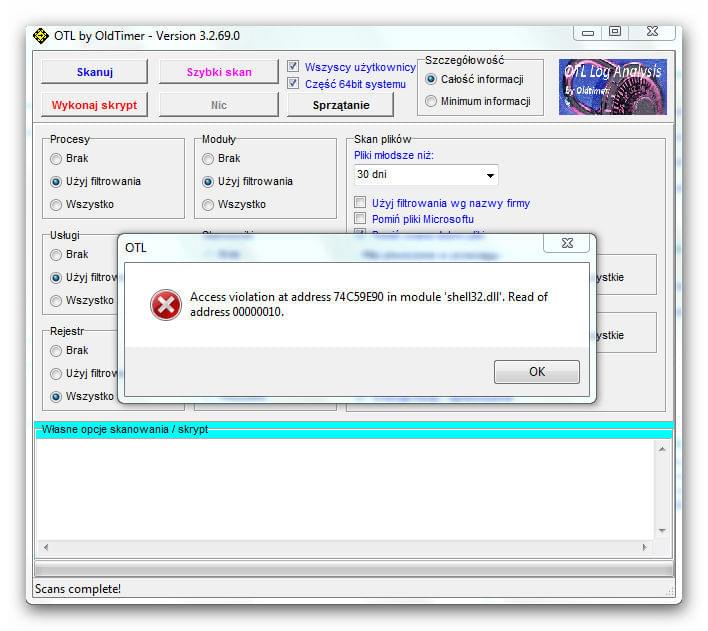708x631 pixels.
Task: Close the OTL main window
Action: pos(652,32)
